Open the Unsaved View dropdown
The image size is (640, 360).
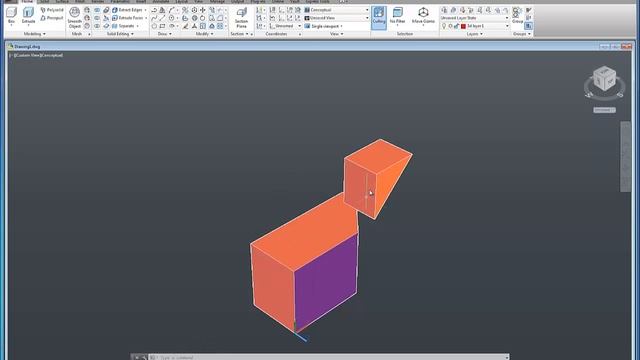(337, 18)
